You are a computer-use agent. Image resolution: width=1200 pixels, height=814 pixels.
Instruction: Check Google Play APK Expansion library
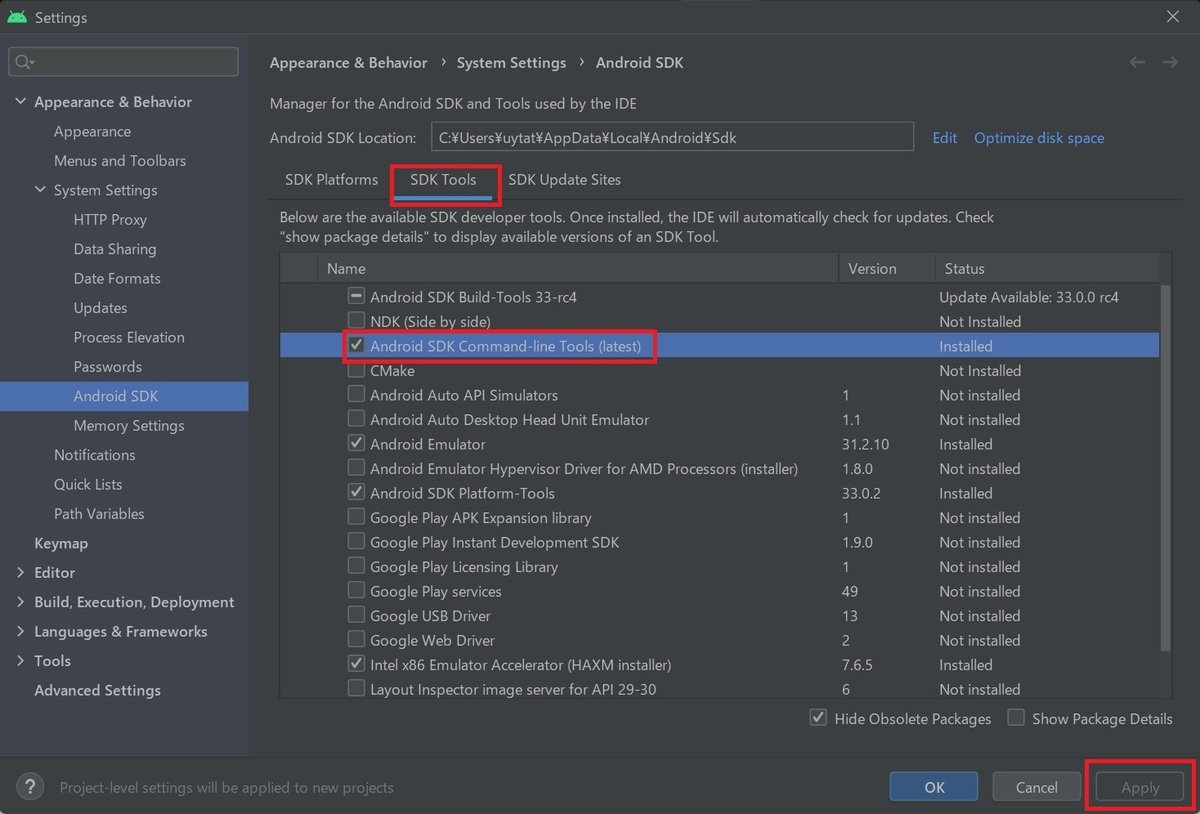click(356, 517)
